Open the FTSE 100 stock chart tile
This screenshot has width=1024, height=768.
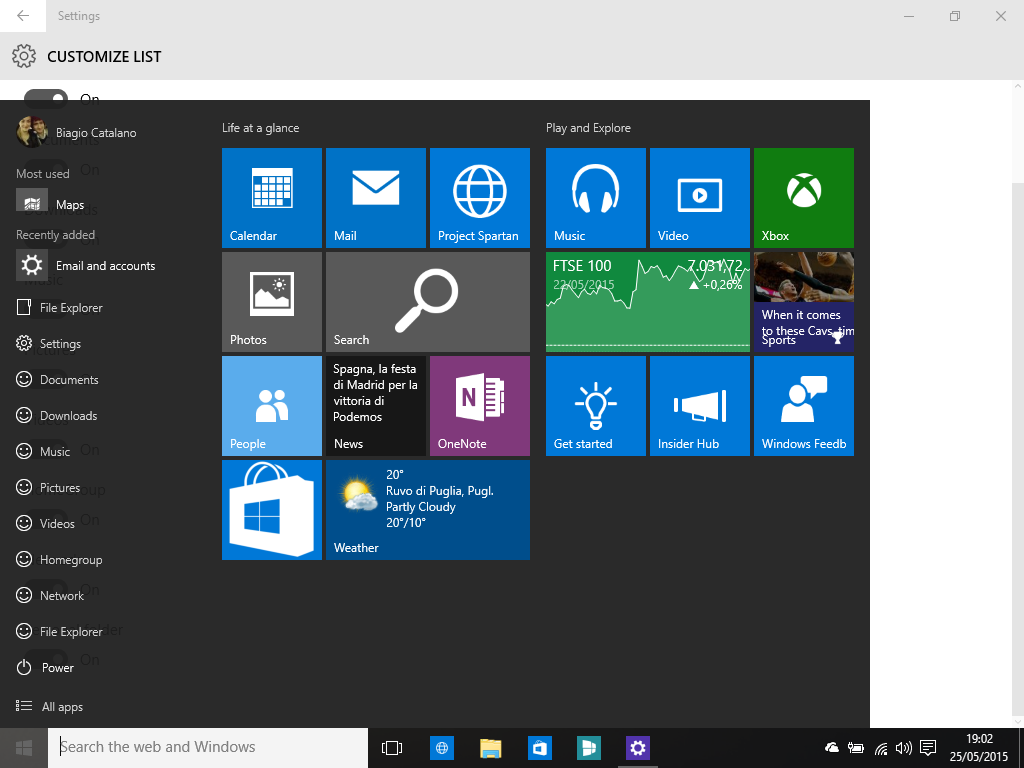[648, 302]
